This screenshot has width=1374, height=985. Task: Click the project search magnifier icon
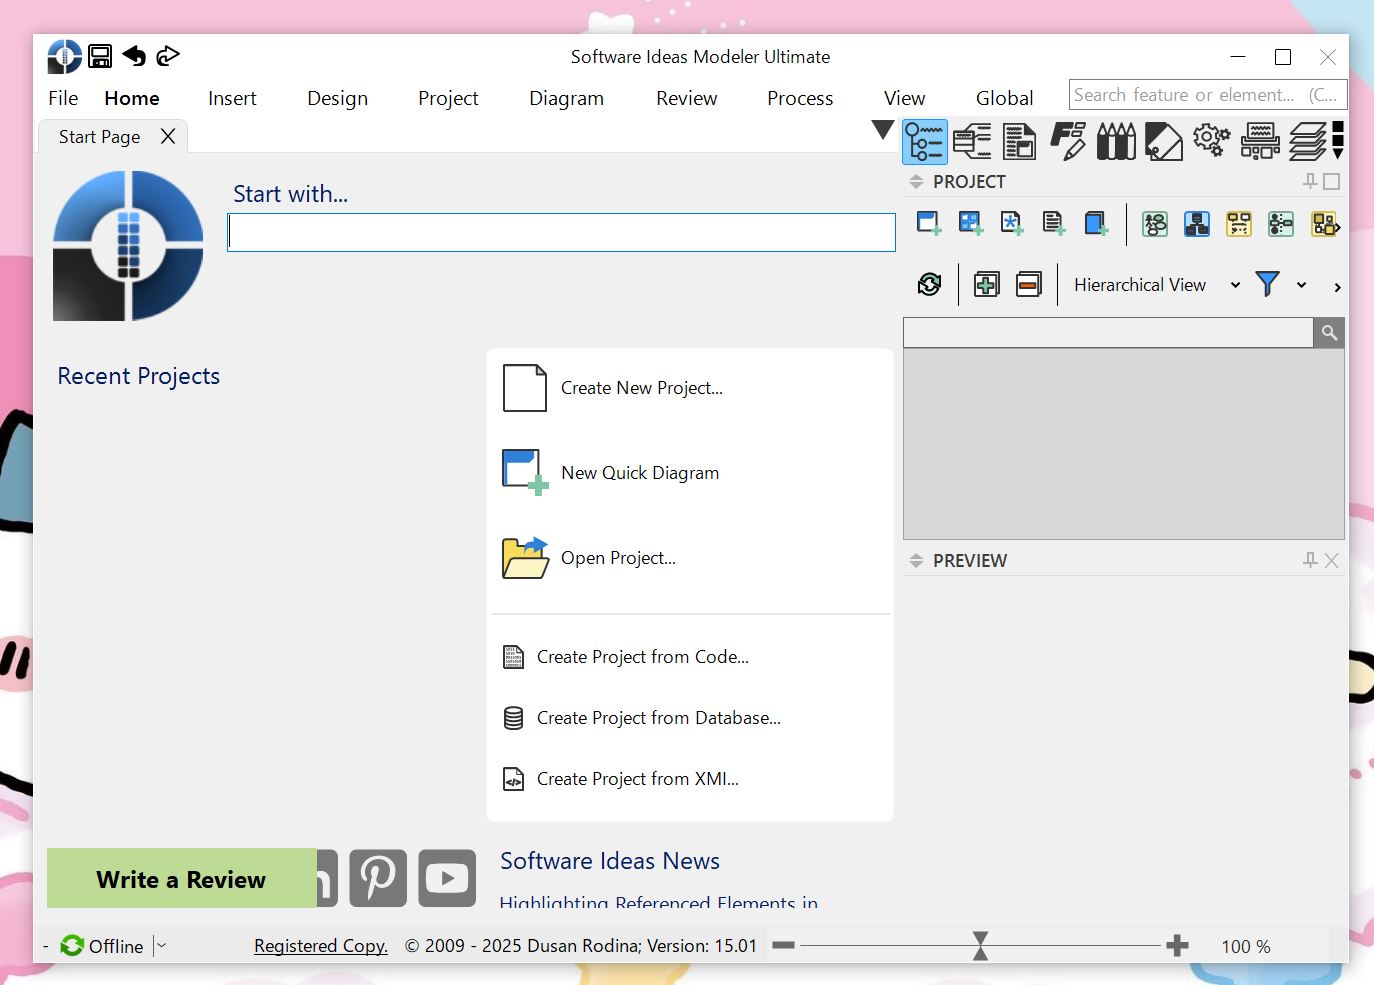pos(1329,332)
